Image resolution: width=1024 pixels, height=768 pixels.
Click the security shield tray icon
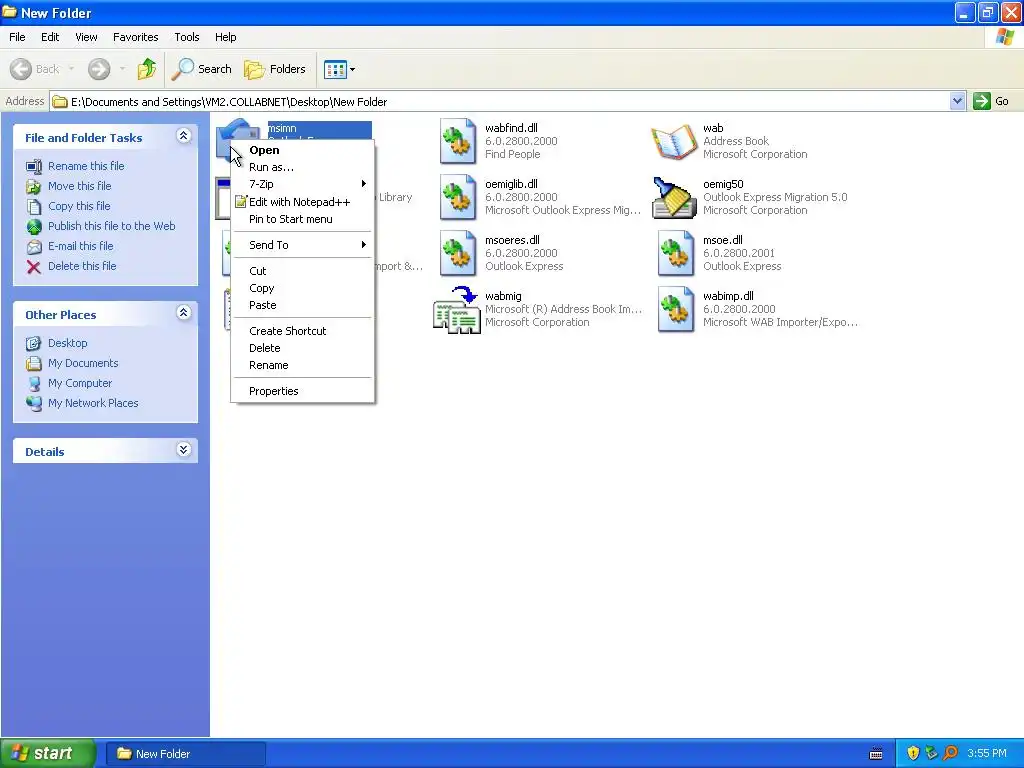point(913,754)
